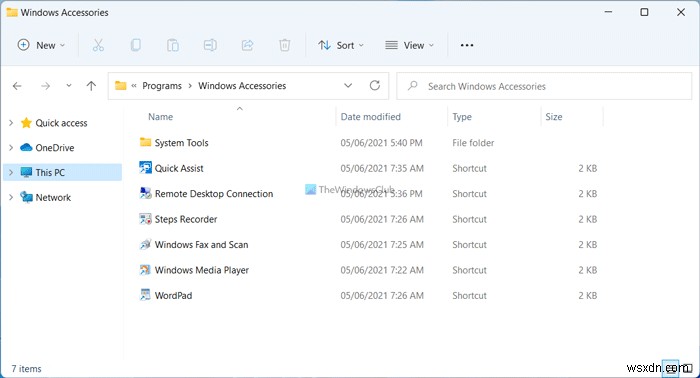Image resolution: width=700 pixels, height=378 pixels.
Task: Expand the Quick access tree node
Action: tap(11, 123)
